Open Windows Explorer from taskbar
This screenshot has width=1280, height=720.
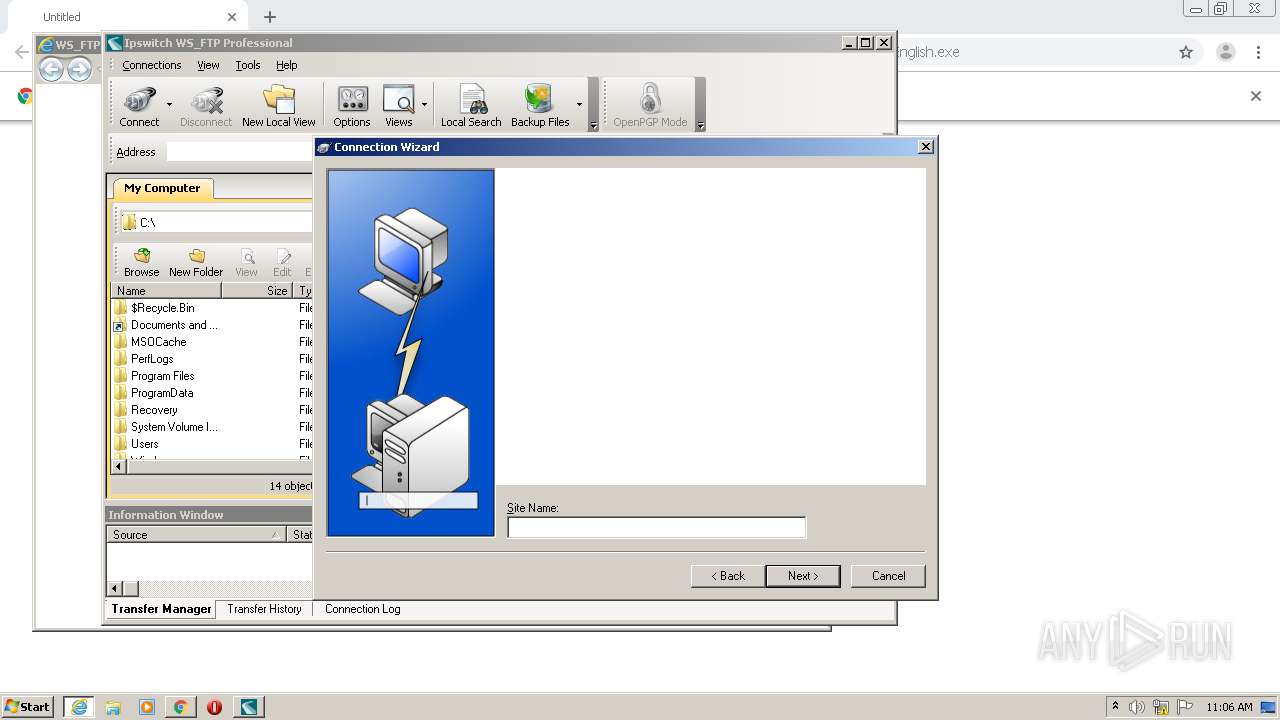[x=113, y=707]
